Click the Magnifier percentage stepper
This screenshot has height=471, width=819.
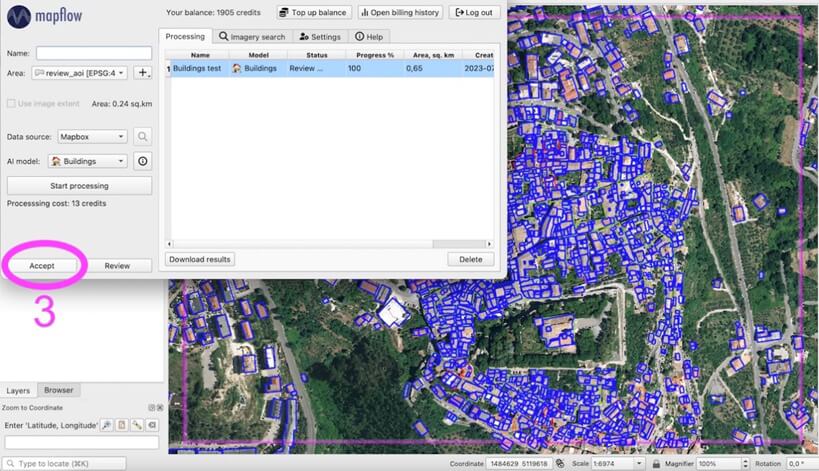744,464
